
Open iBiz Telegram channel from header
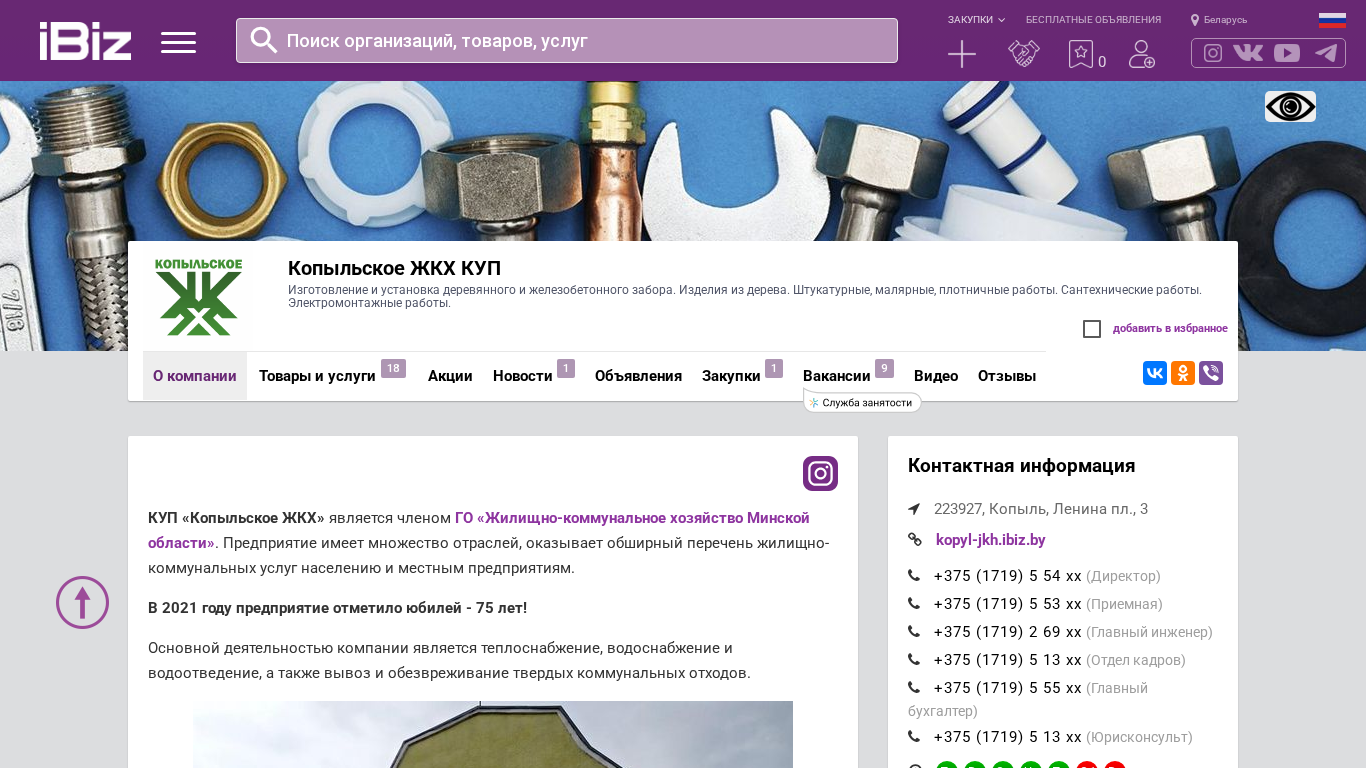1326,53
